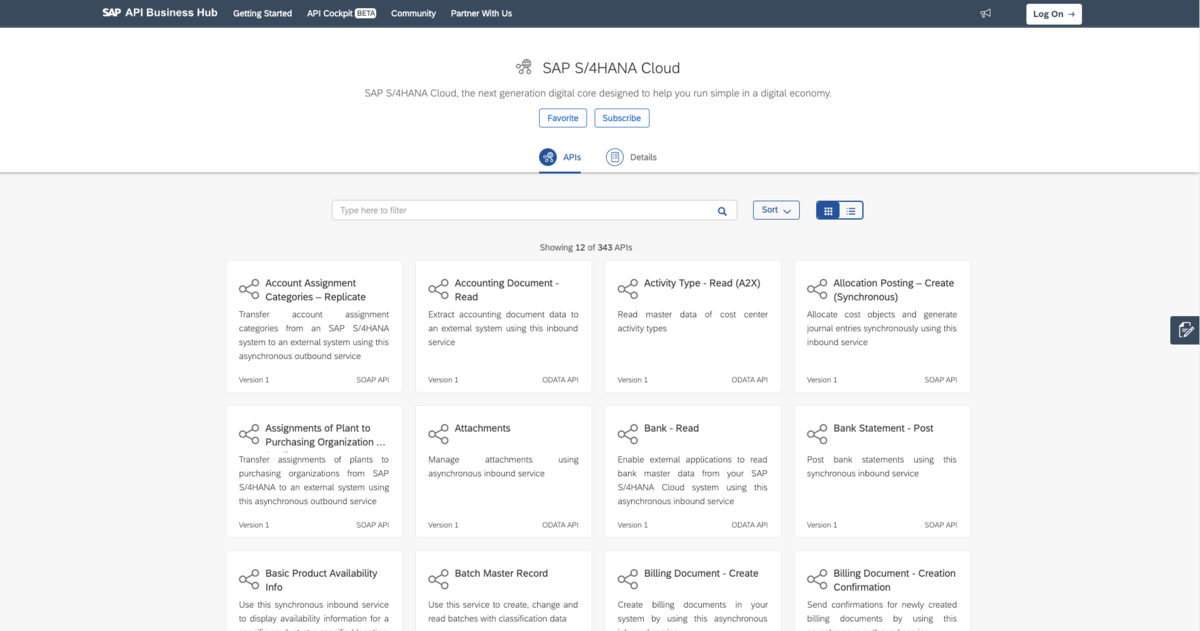Click the APIs tab circular icon

pos(548,157)
